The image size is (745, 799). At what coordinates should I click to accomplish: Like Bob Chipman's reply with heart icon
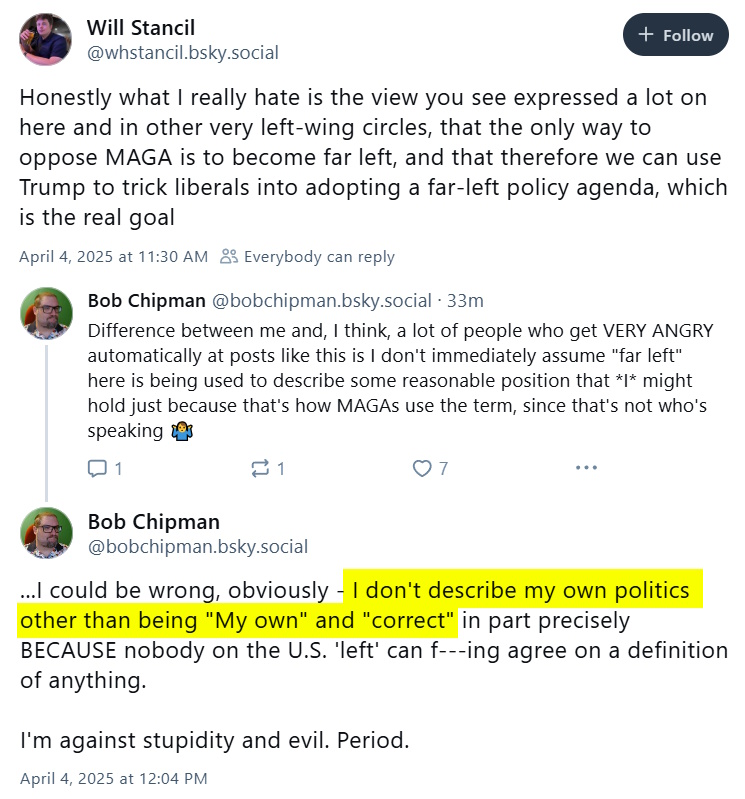(x=422, y=468)
